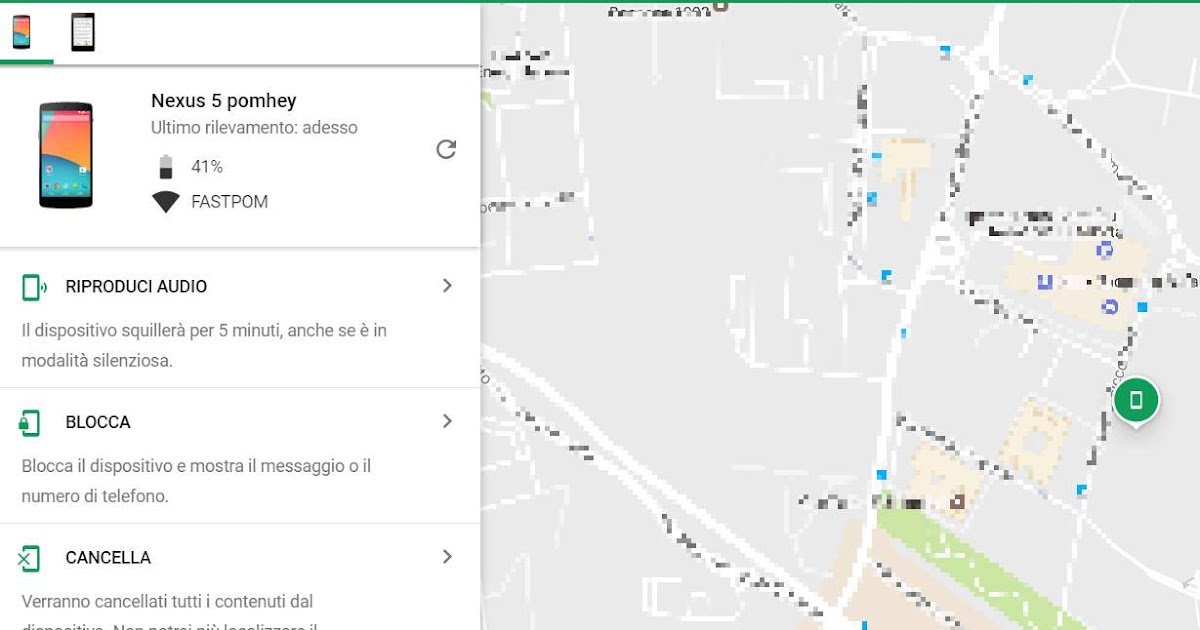Click the FASTPOM network name

(x=230, y=202)
